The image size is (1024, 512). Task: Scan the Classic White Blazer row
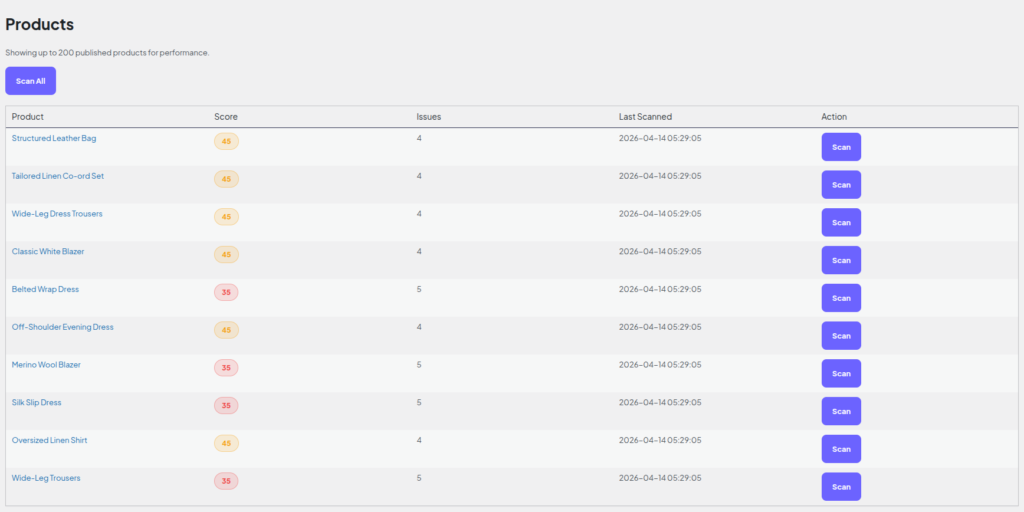[x=841, y=260]
